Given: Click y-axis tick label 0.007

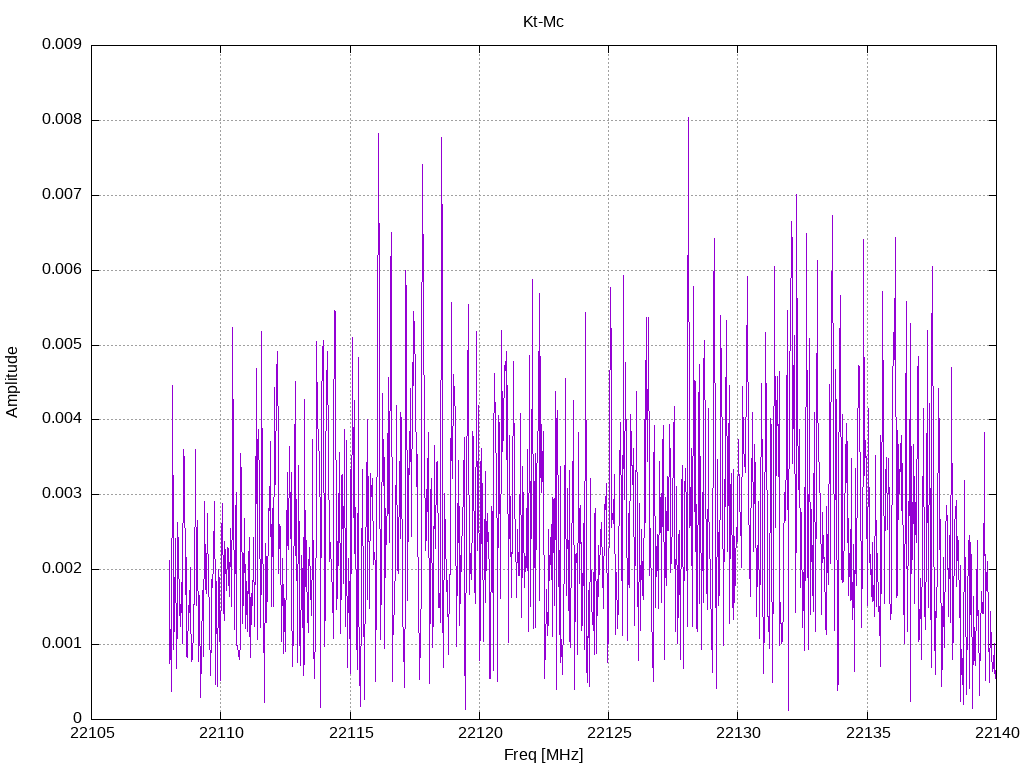Looking at the screenshot, I should (x=62, y=195).
